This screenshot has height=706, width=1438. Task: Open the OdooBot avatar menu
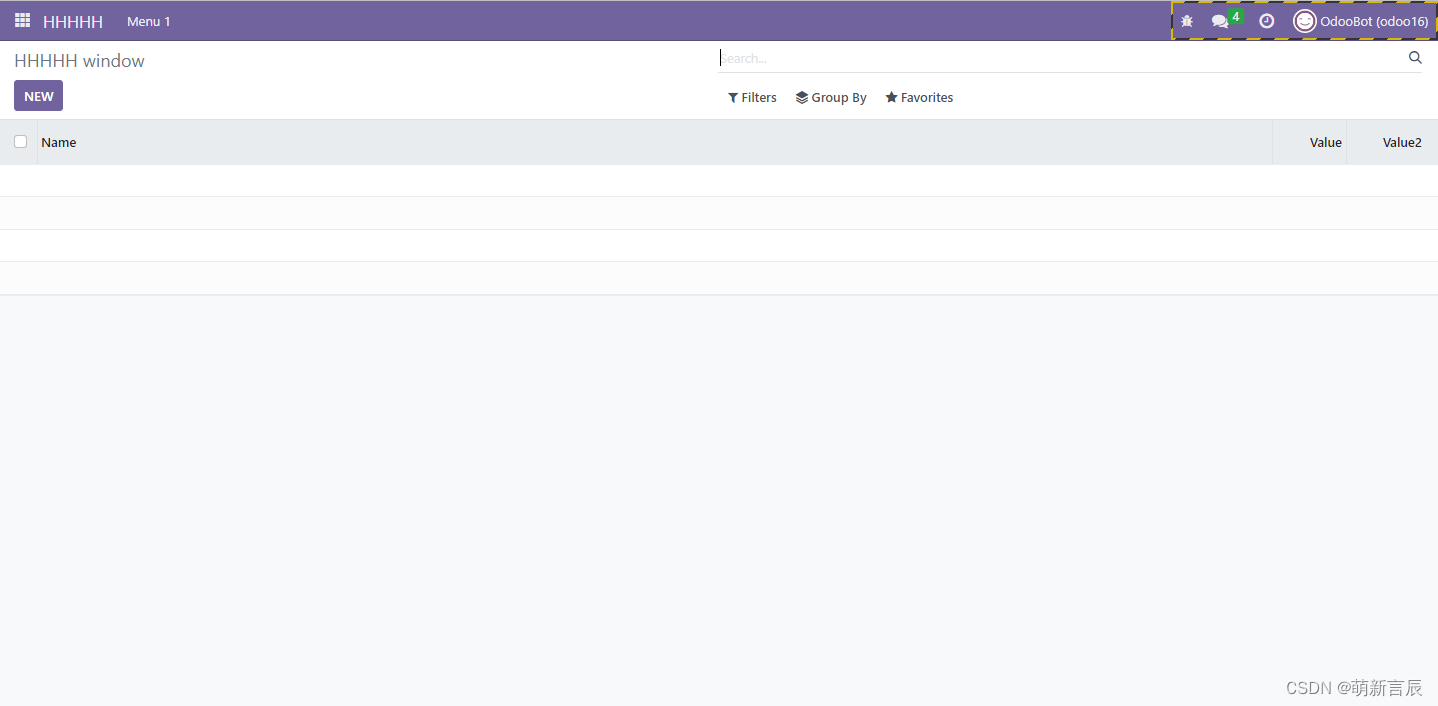pyautogui.click(x=1304, y=20)
